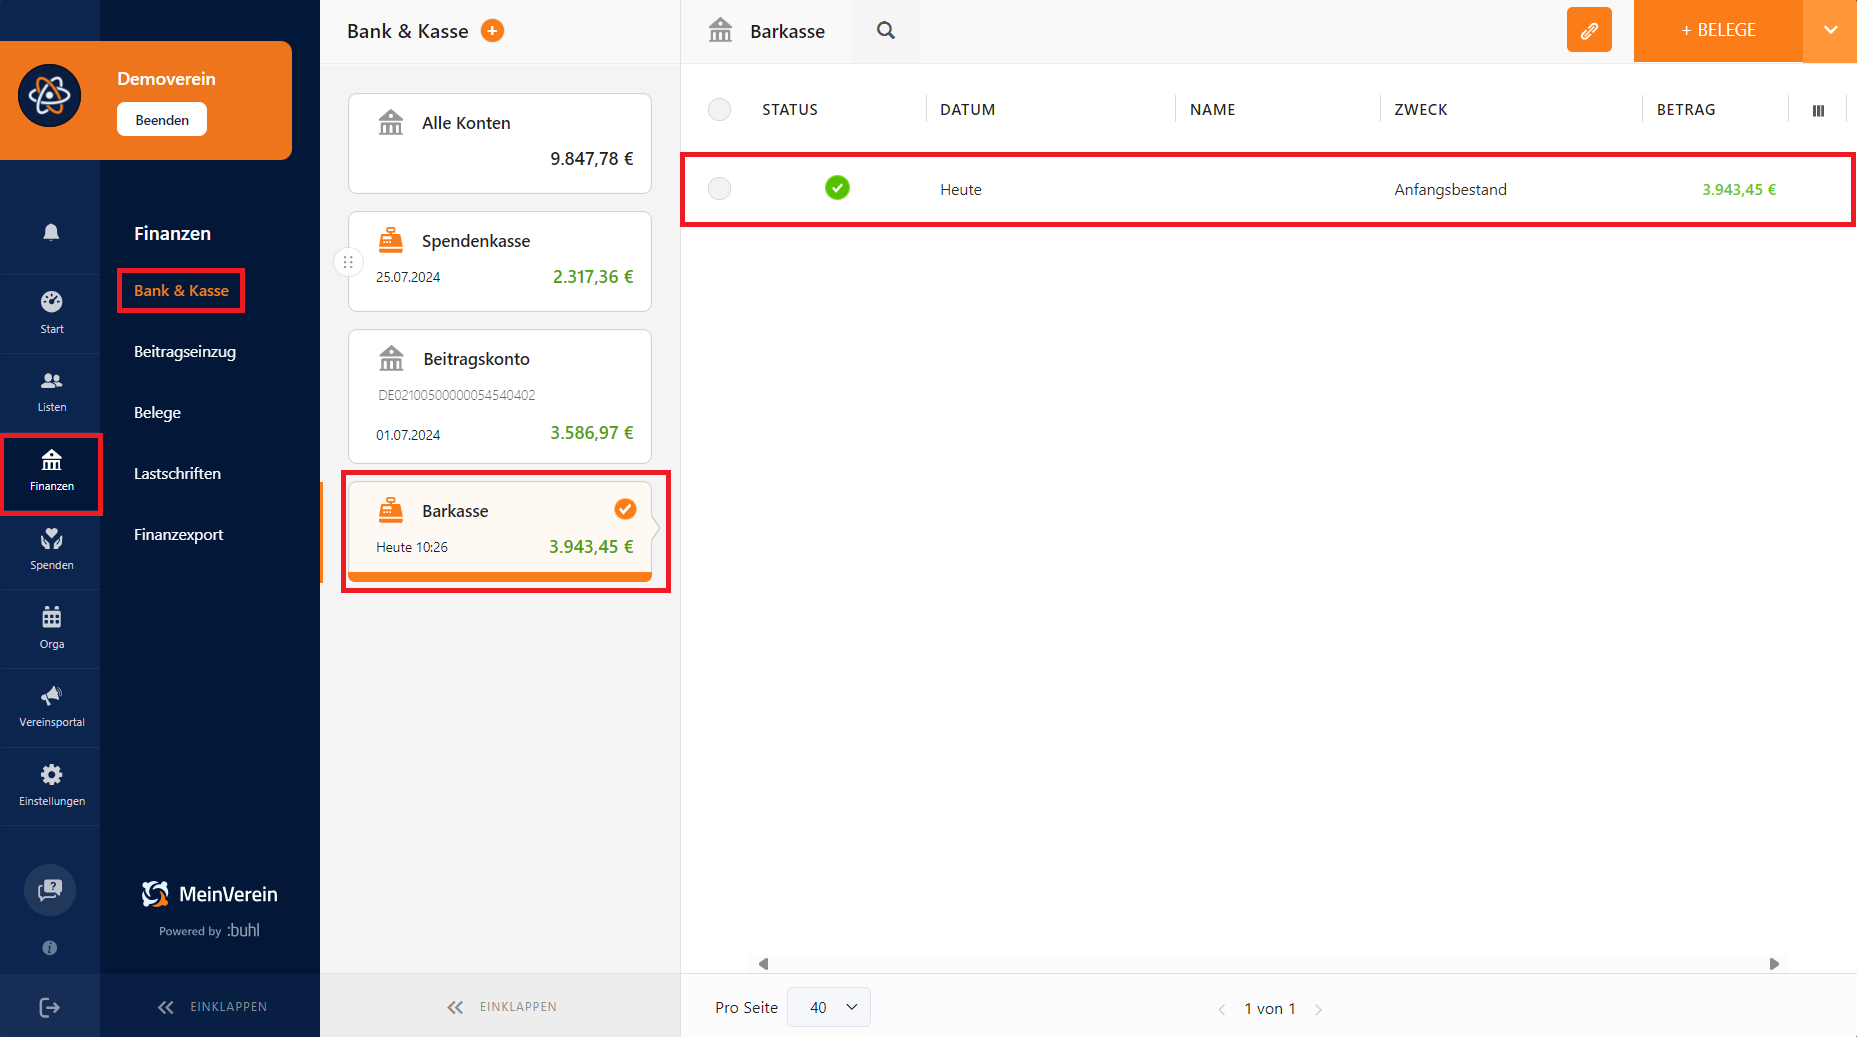Go to previous page arrow

click(x=1221, y=1009)
